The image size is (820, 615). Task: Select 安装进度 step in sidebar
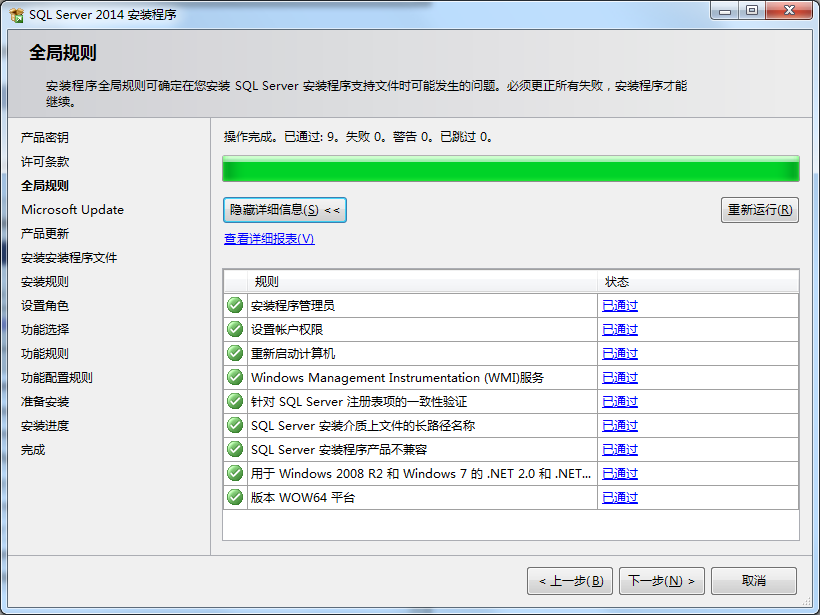pos(45,426)
